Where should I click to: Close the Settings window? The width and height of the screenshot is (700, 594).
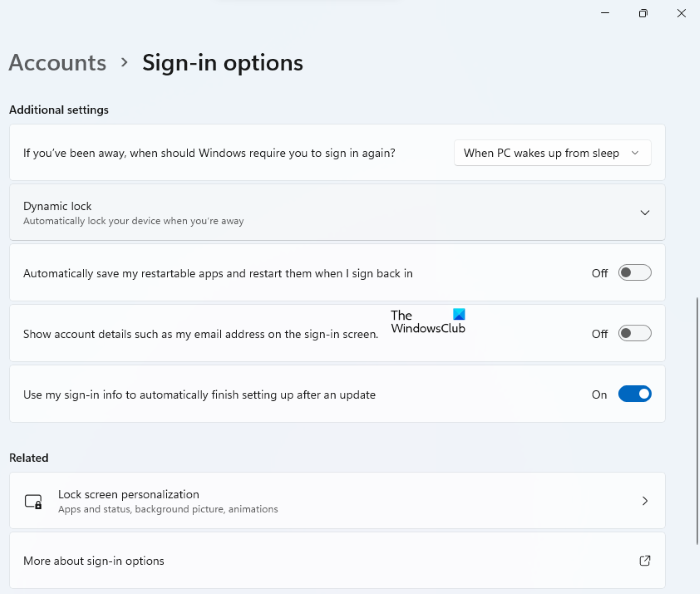(x=682, y=13)
